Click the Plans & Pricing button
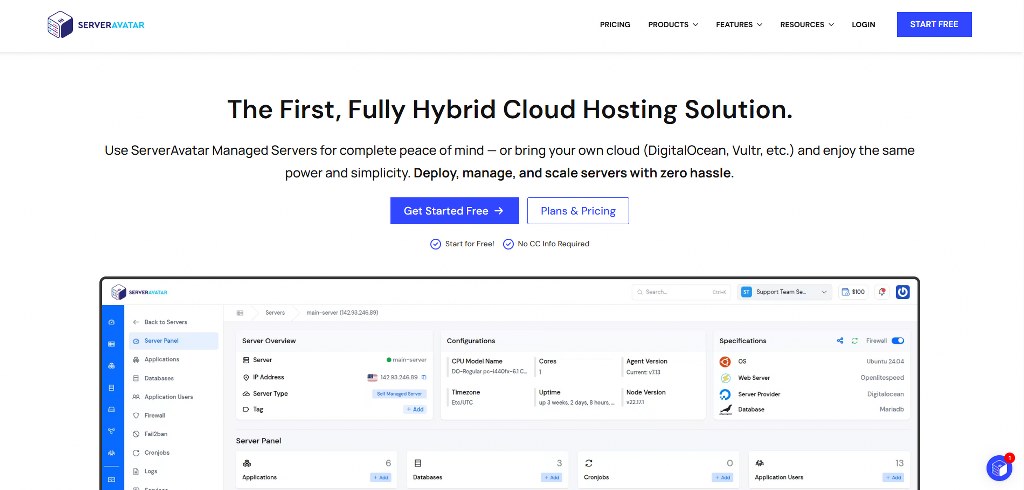The height and width of the screenshot is (490, 1024). [x=578, y=210]
